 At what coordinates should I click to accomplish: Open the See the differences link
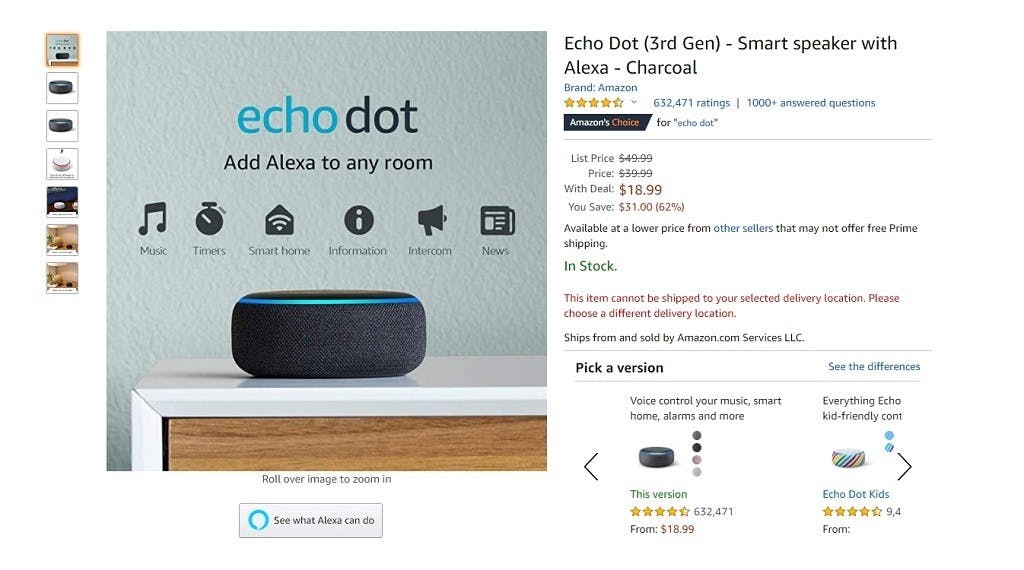[x=874, y=366]
